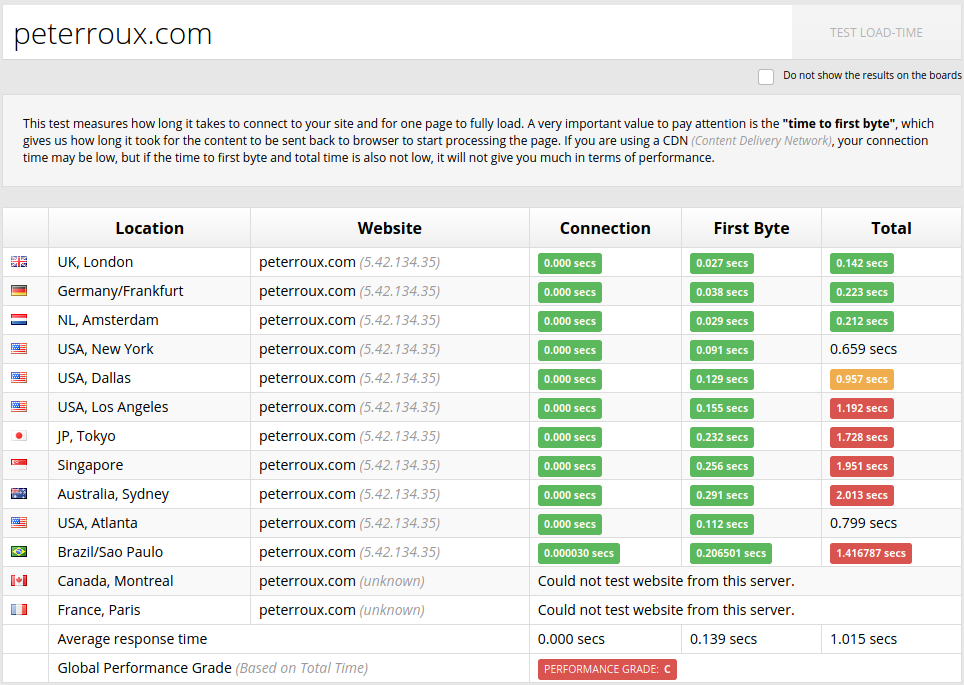This screenshot has height=685, width=964.
Task: Click the Connection column header
Action: coord(605,228)
